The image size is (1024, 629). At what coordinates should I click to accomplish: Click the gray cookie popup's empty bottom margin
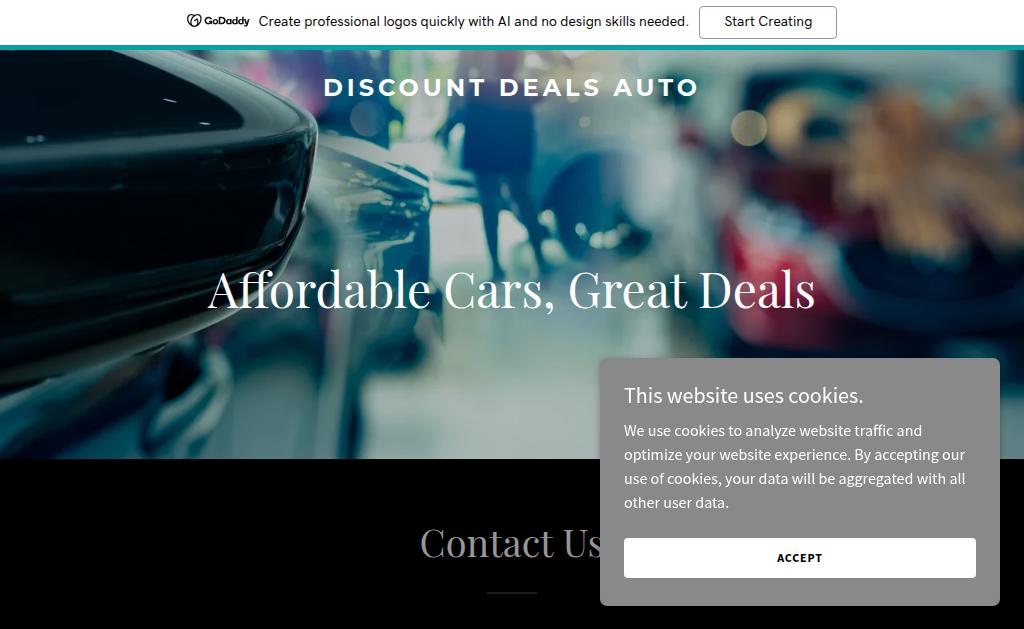[x=799, y=592]
